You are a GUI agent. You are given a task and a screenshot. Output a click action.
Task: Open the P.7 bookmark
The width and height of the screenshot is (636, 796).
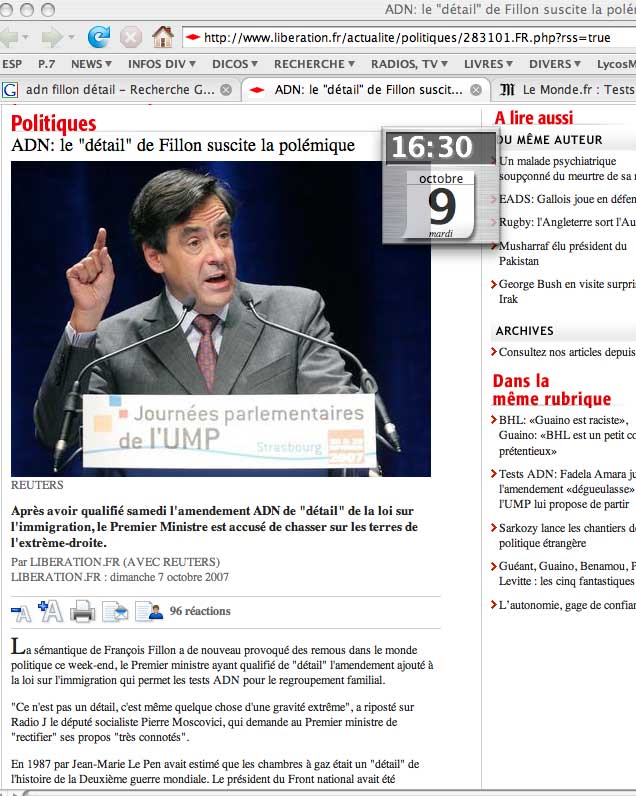pos(46,64)
